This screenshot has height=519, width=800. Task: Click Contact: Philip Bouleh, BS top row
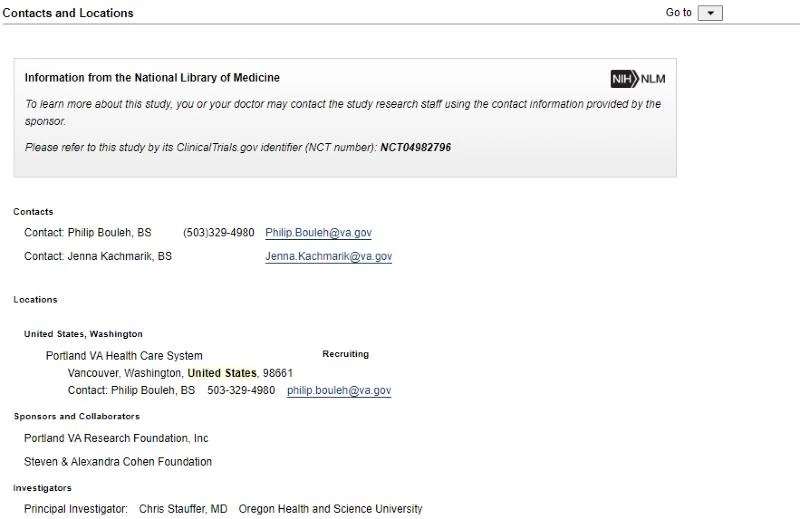coord(88,233)
